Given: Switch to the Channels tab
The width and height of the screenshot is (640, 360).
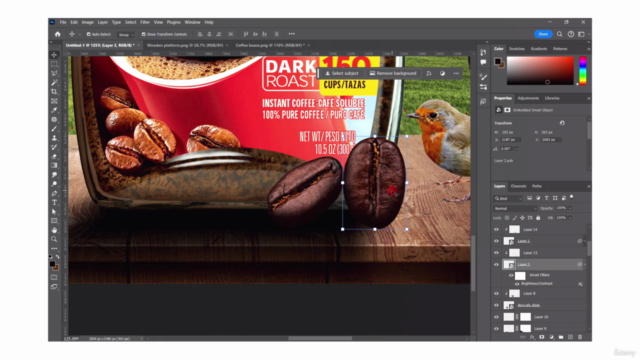Looking at the screenshot, I should click(x=518, y=186).
